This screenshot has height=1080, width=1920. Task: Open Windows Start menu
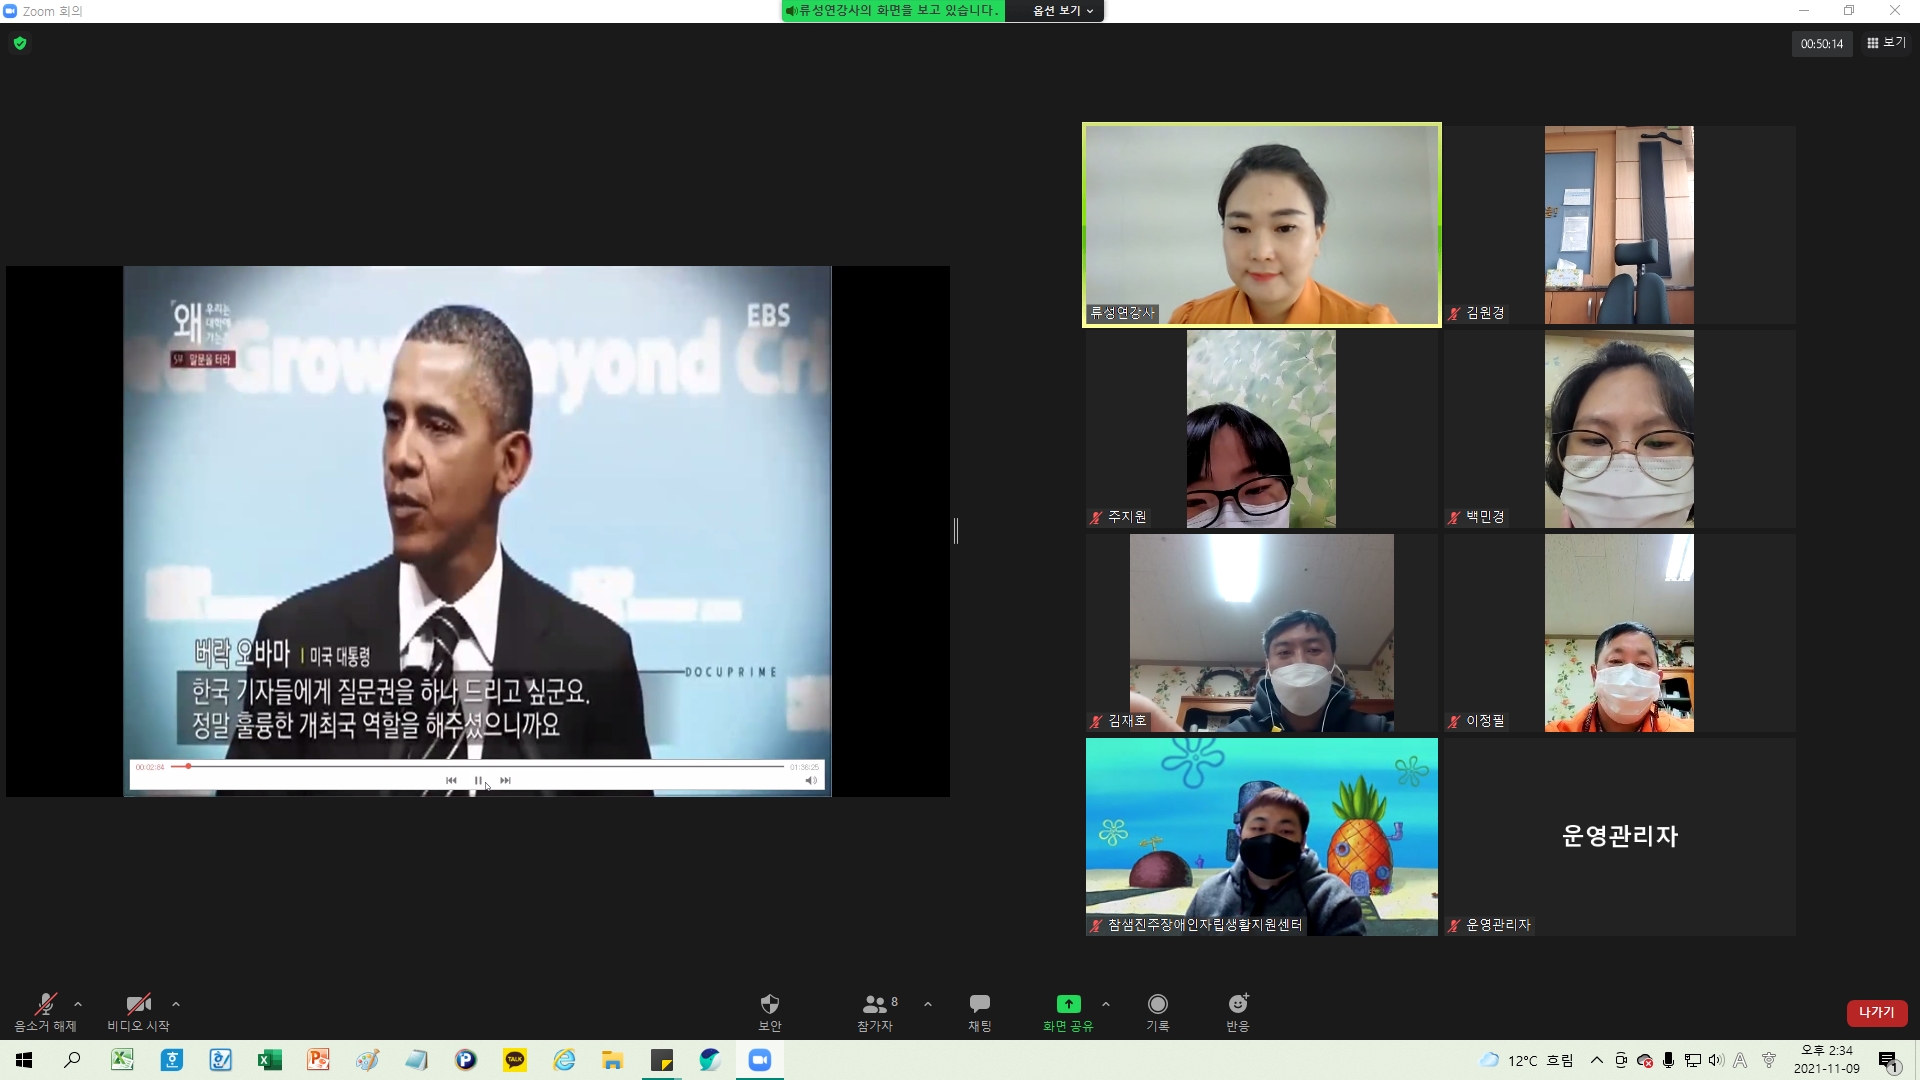pyautogui.click(x=24, y=1060)
